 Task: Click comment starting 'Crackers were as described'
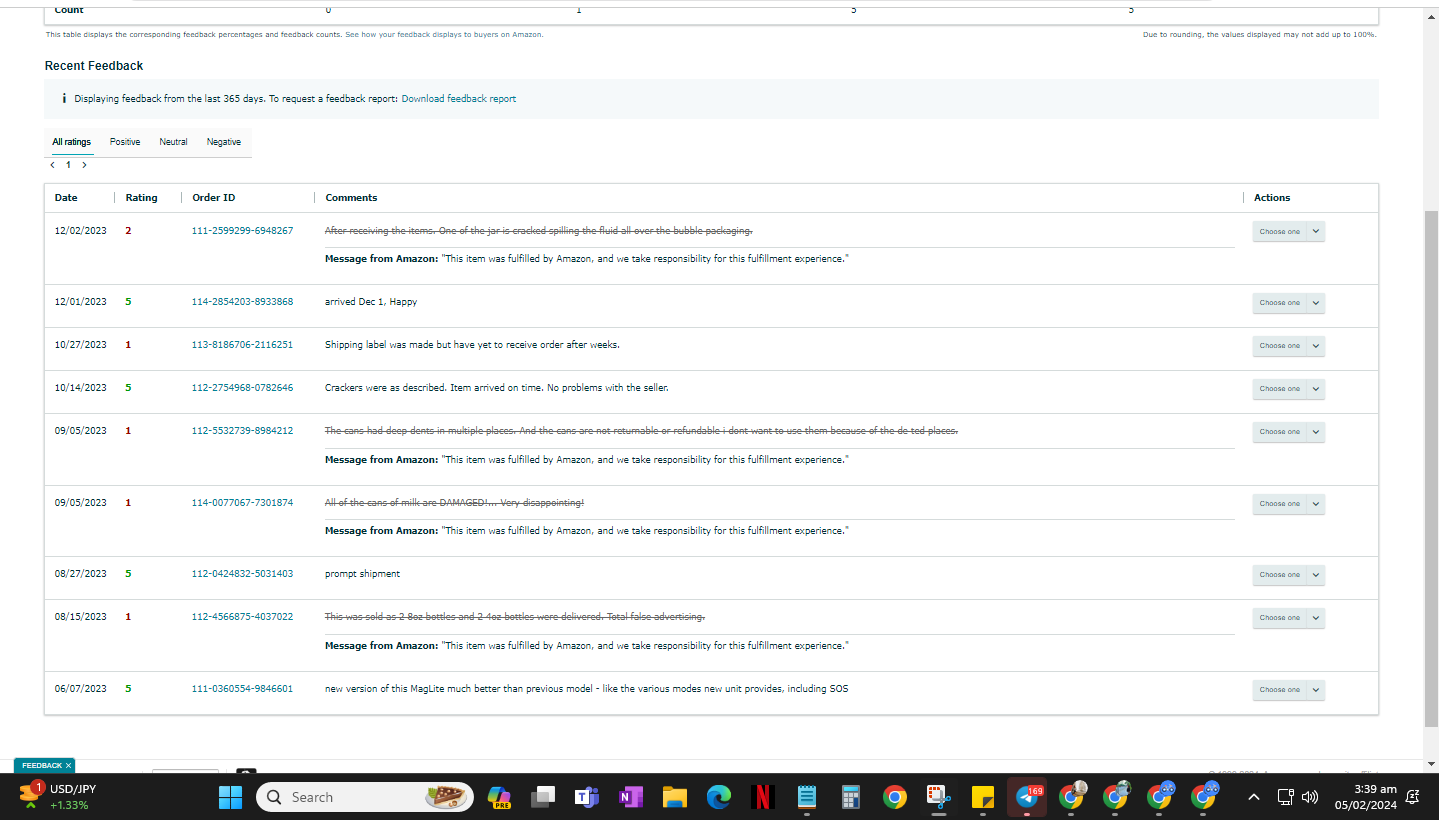coord(496,387)
